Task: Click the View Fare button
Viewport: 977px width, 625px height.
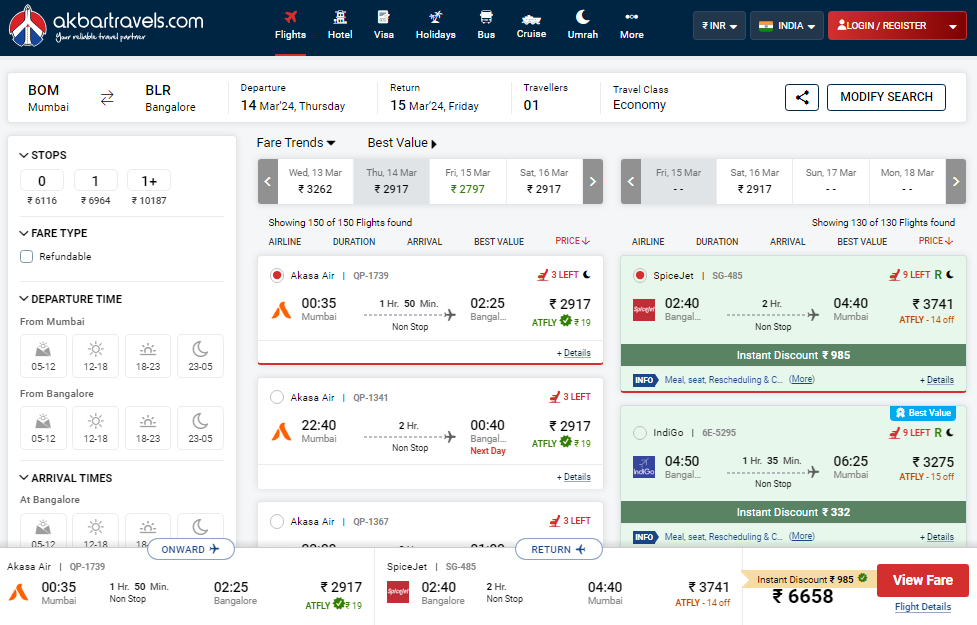Action: (x=923, y=580)
